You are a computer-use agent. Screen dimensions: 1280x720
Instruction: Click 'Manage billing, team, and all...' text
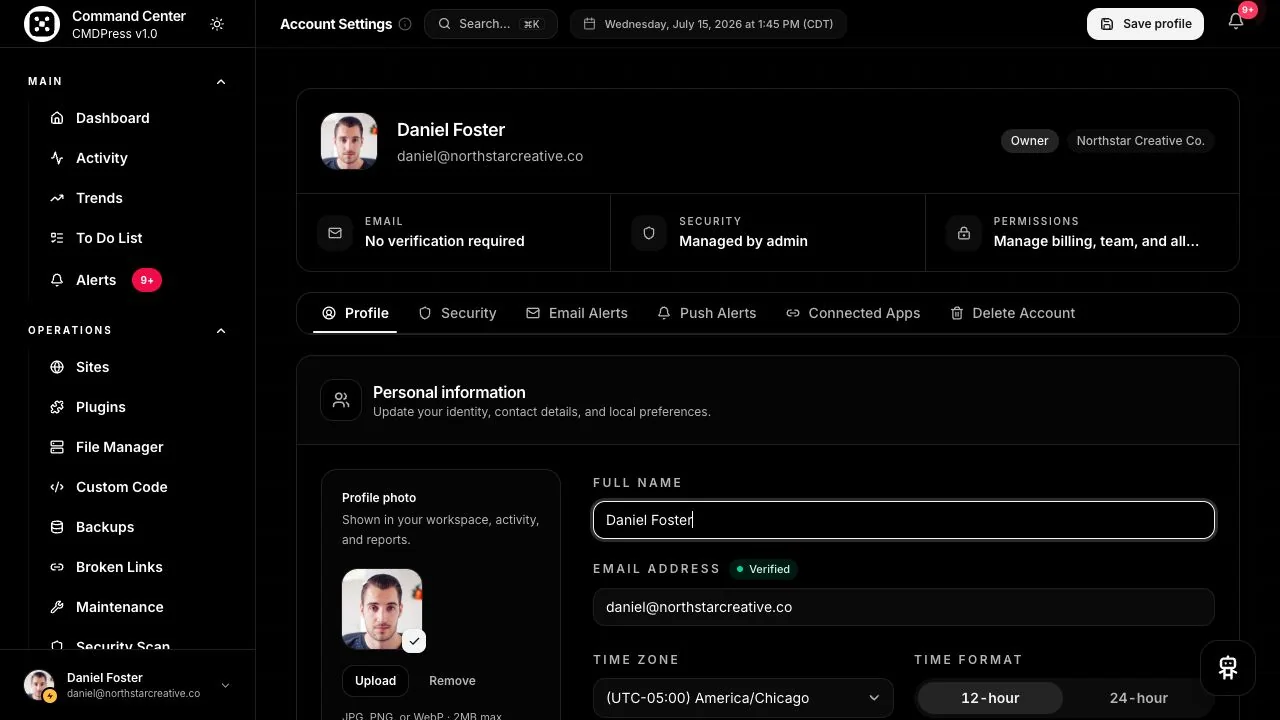(x=1096, y=241)
